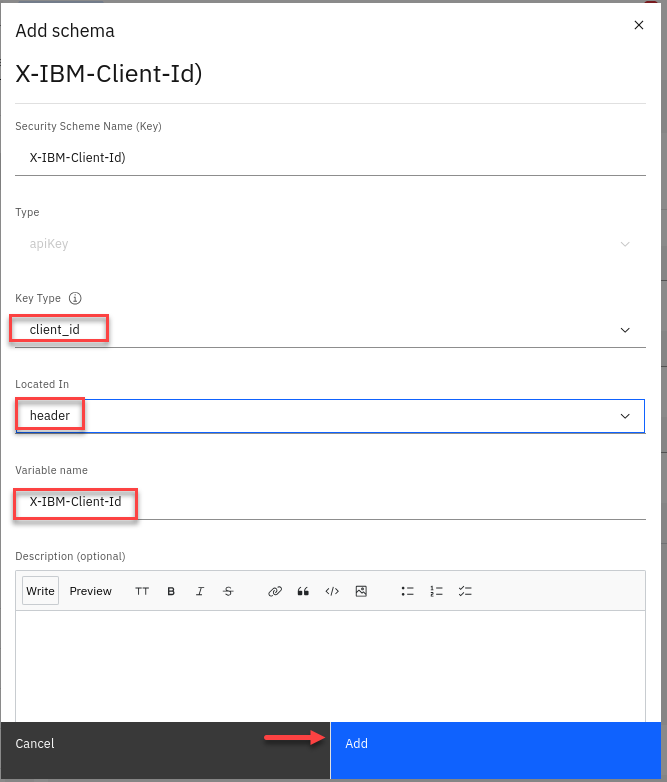The height and width of the screenshot is (782, 667).
Task: Apply strikethrough formatting to text
Action: pyautogui.click(x=228, y=591)
